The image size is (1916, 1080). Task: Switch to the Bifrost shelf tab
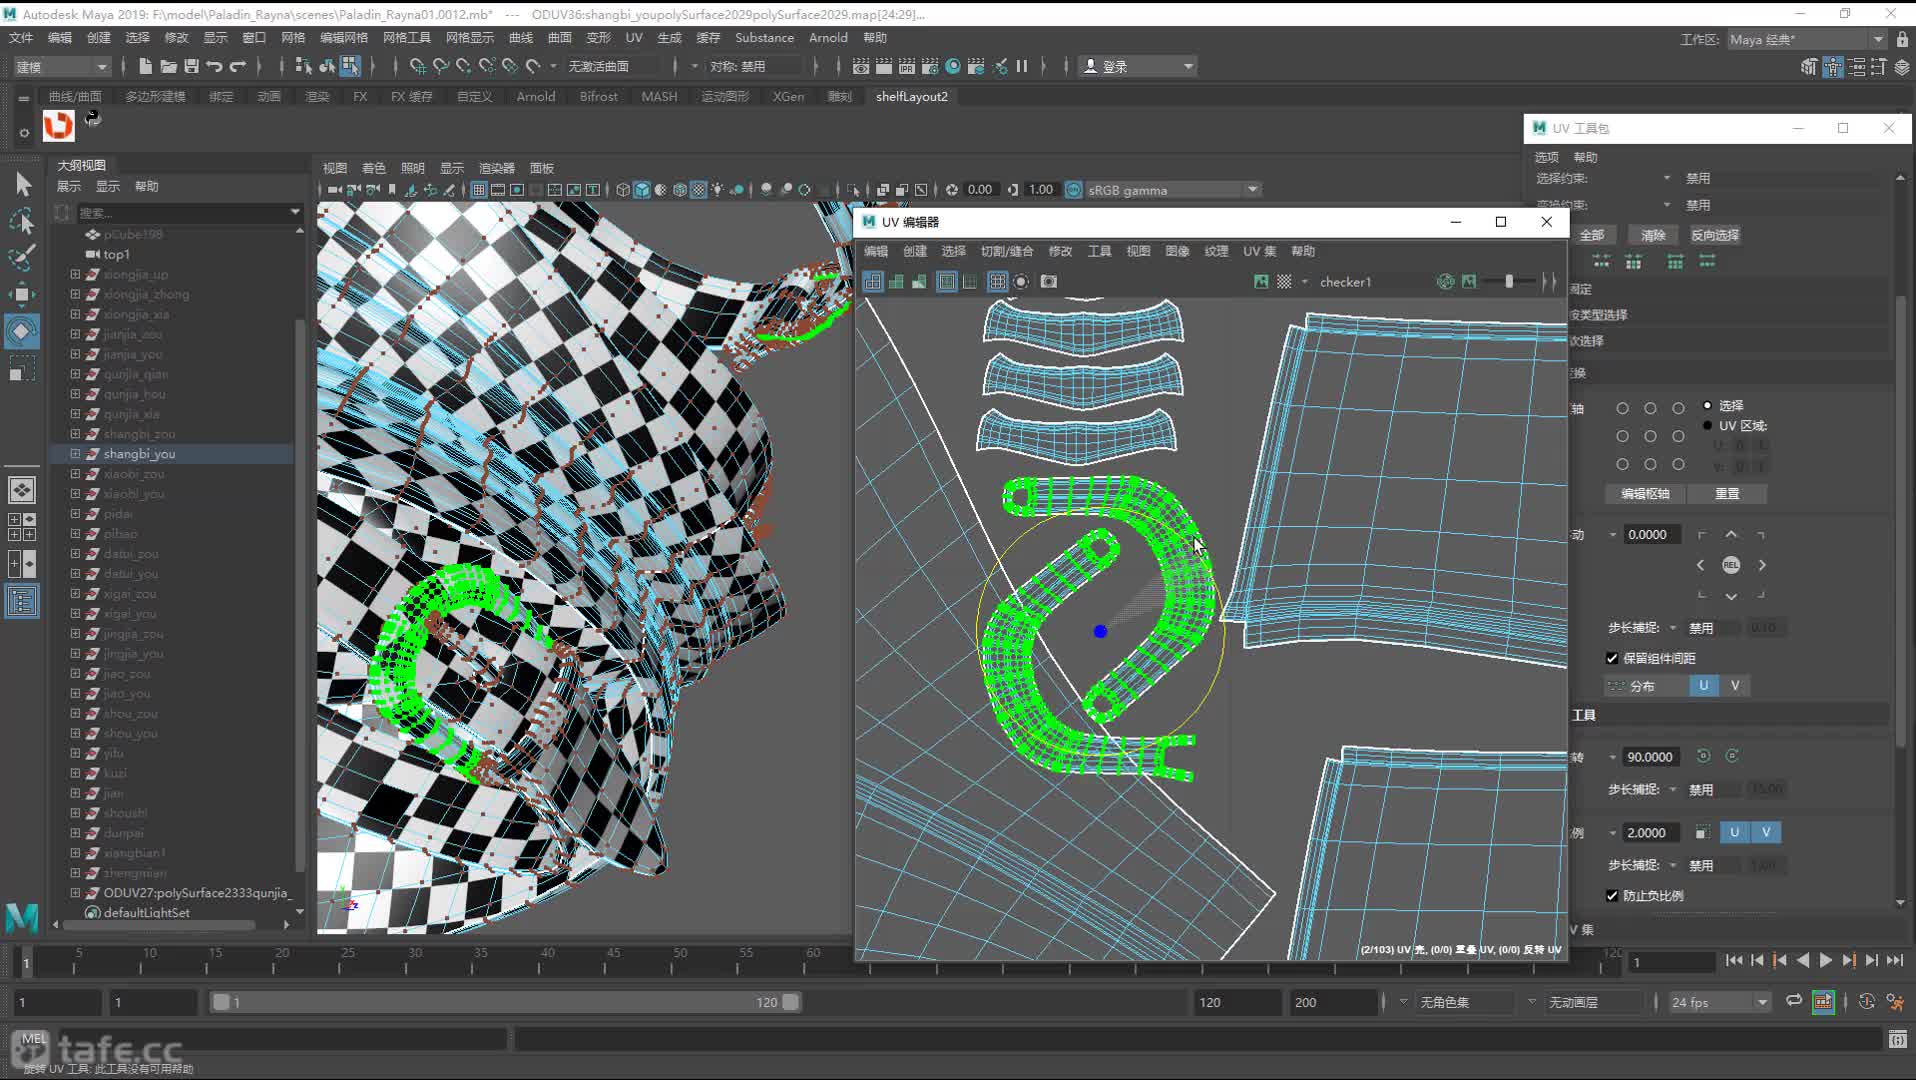click(x=598, y=96)
